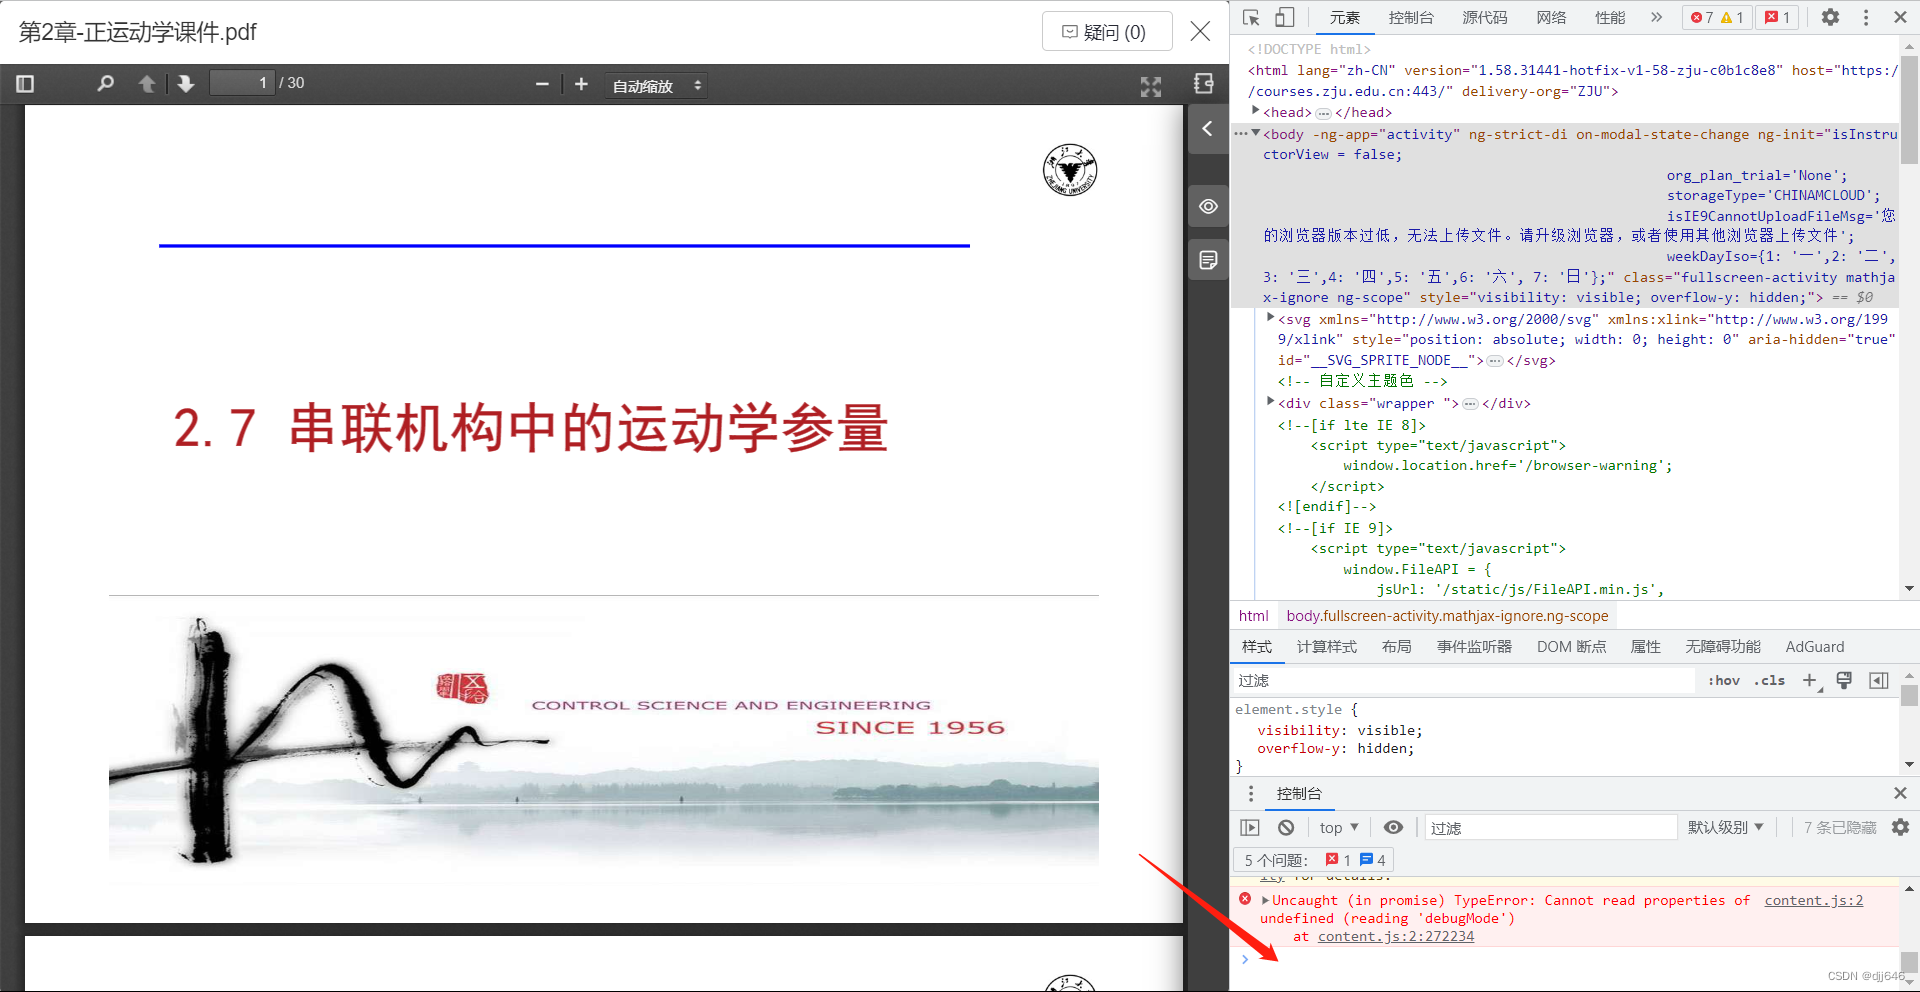The height and width of the screenshot is (992, 1920).
Task: Open the 事件监听器 pane tab
Action: coord(1475,647)
